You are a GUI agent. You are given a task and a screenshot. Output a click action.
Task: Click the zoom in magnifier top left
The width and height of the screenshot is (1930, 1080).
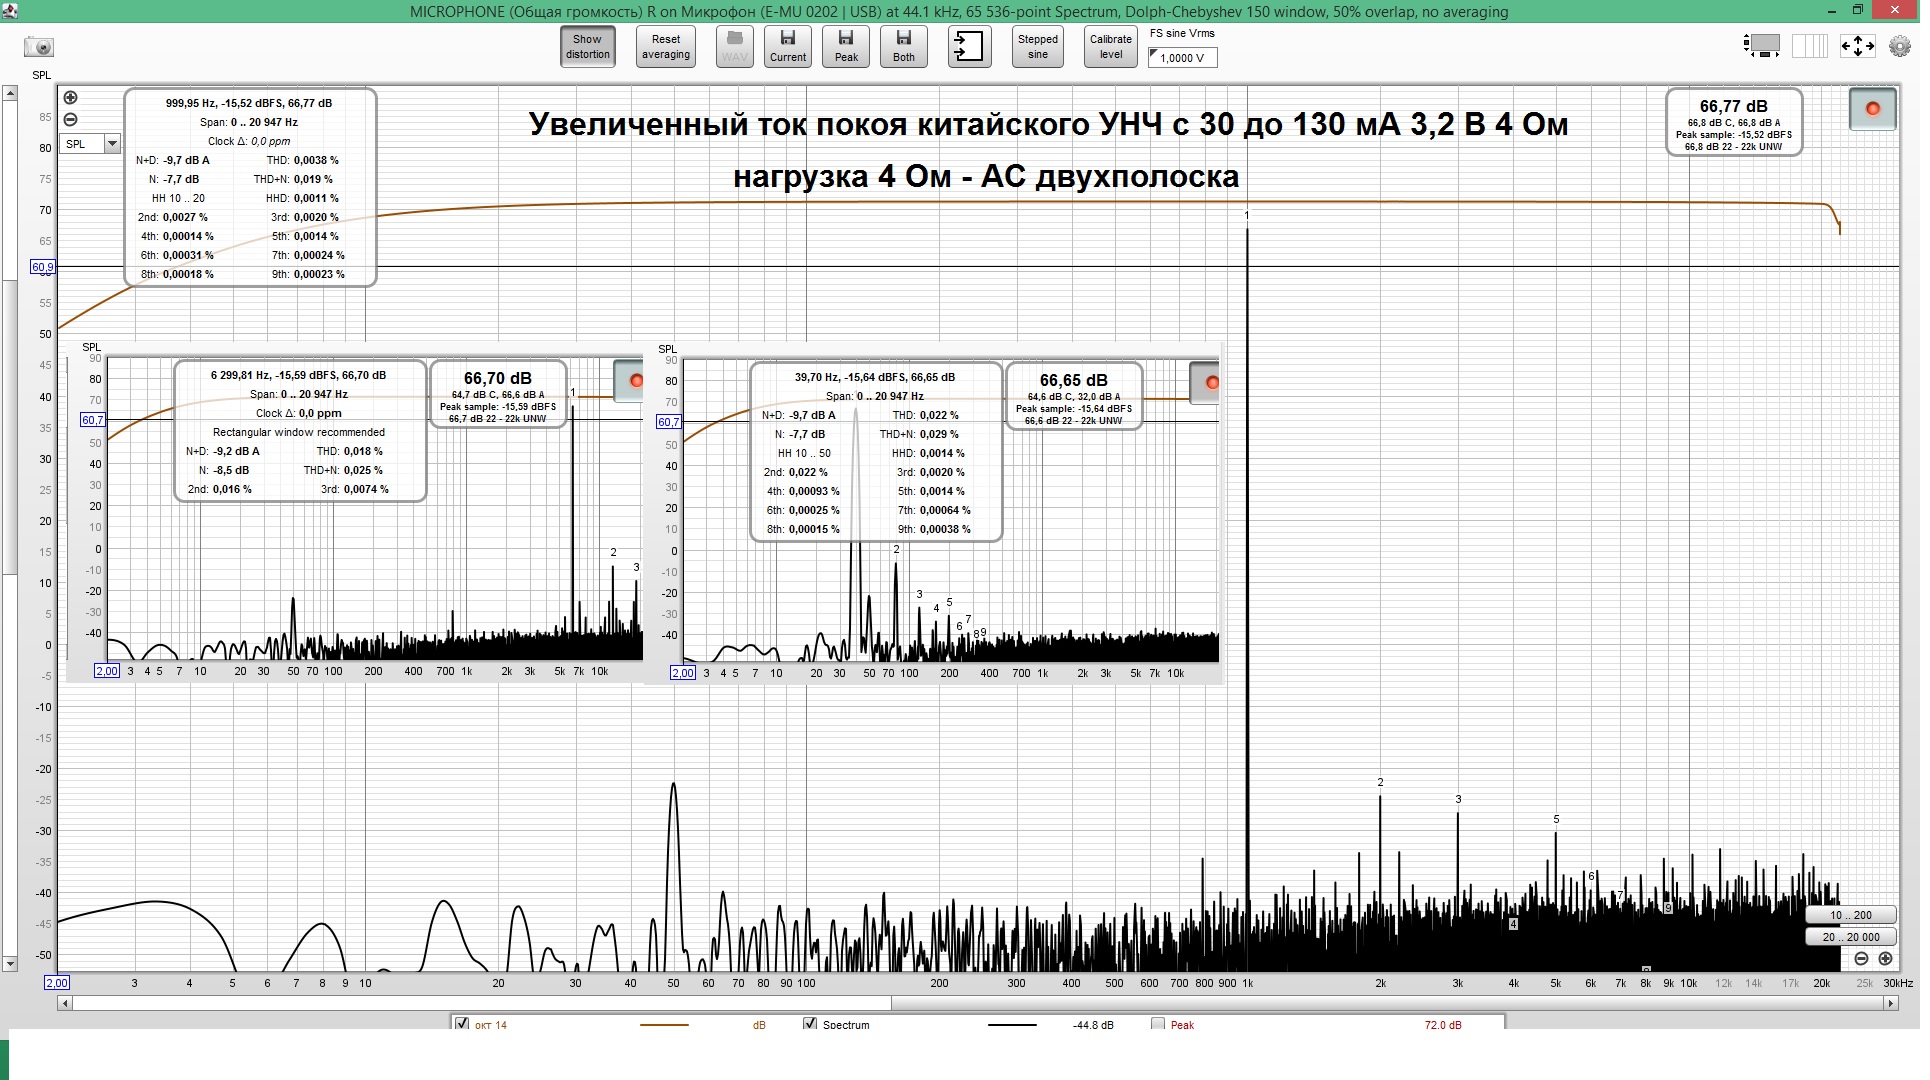pos(70,98)
